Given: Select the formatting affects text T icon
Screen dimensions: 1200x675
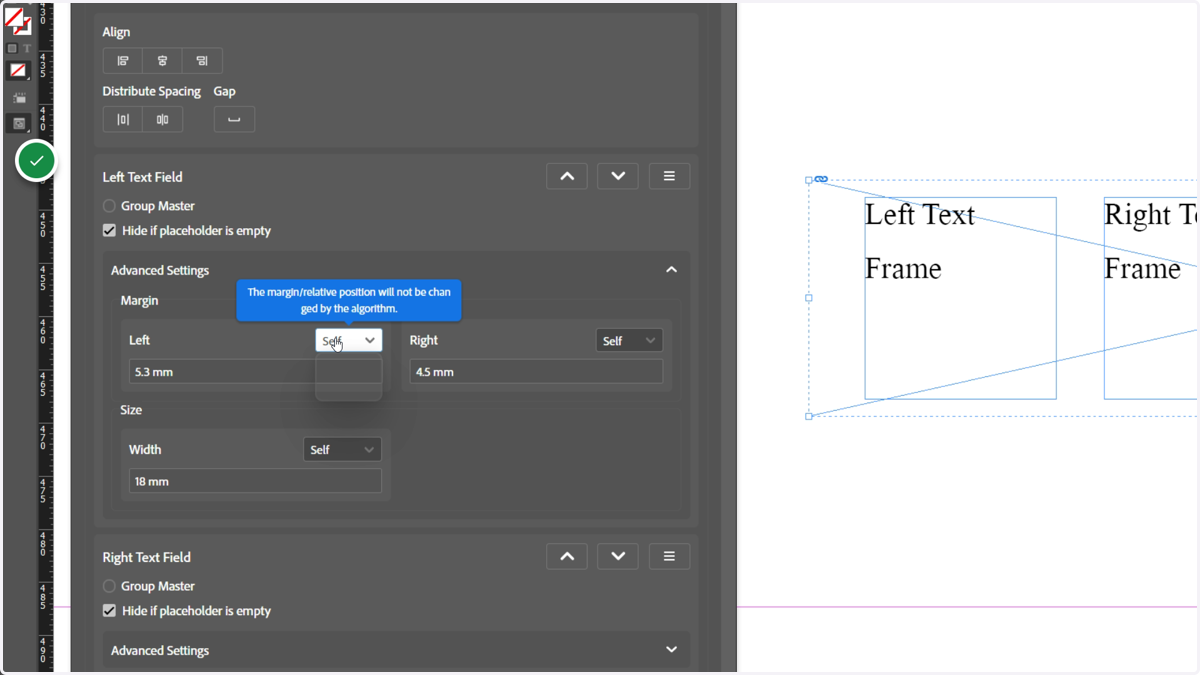Looking at the screenshot, I should pyautogui.click(x=27, y=48).
